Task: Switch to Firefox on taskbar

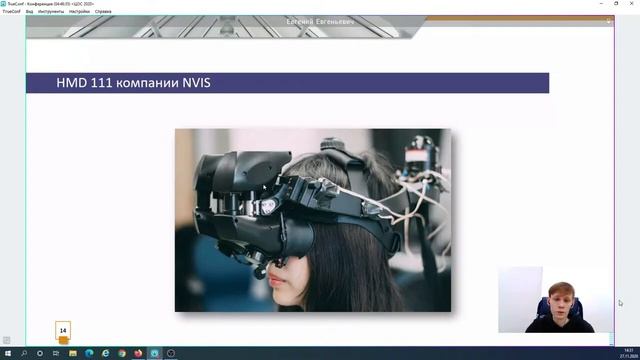Action: (x=138, y=353)
